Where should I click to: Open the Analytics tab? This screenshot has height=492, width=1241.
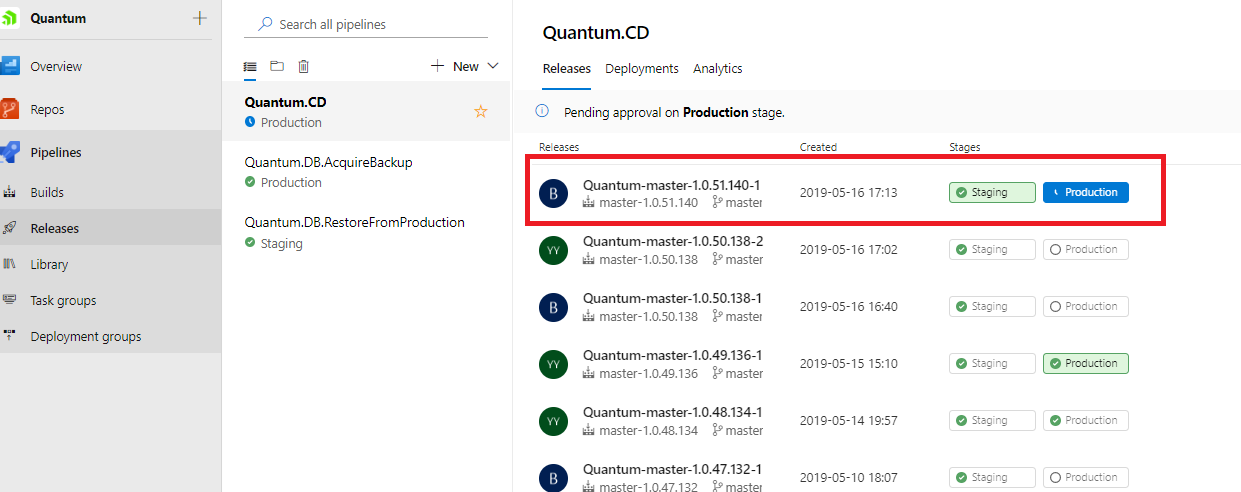(x=717, y=68)
